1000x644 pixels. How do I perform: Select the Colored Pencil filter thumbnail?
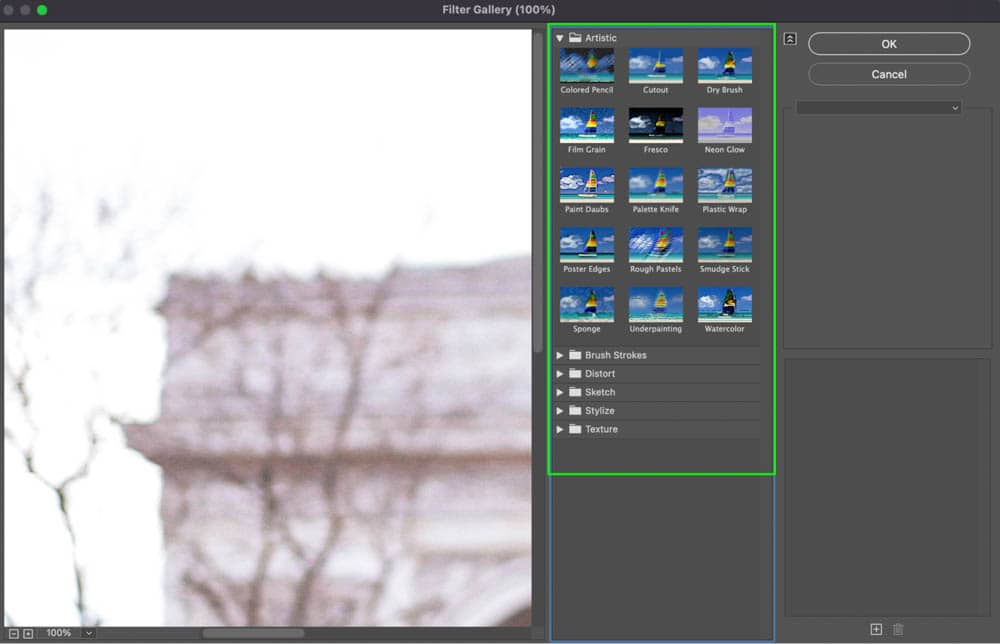point(587,66)
